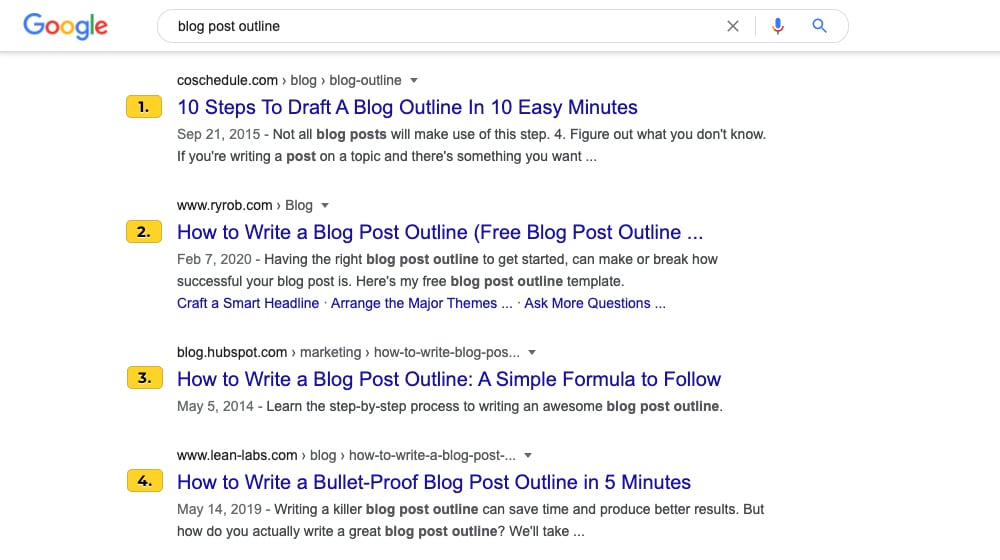Open 'A Simple Formula to Follow' HubSpot result

tap(449, 379)
